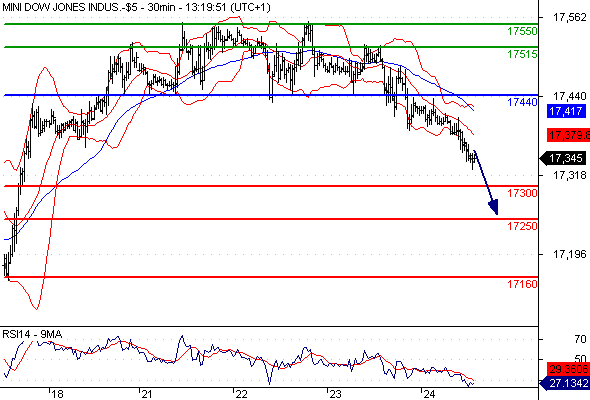Click date label 24 on time axis
The height and width of the screenshot is (400, 590).
(429, 394)
